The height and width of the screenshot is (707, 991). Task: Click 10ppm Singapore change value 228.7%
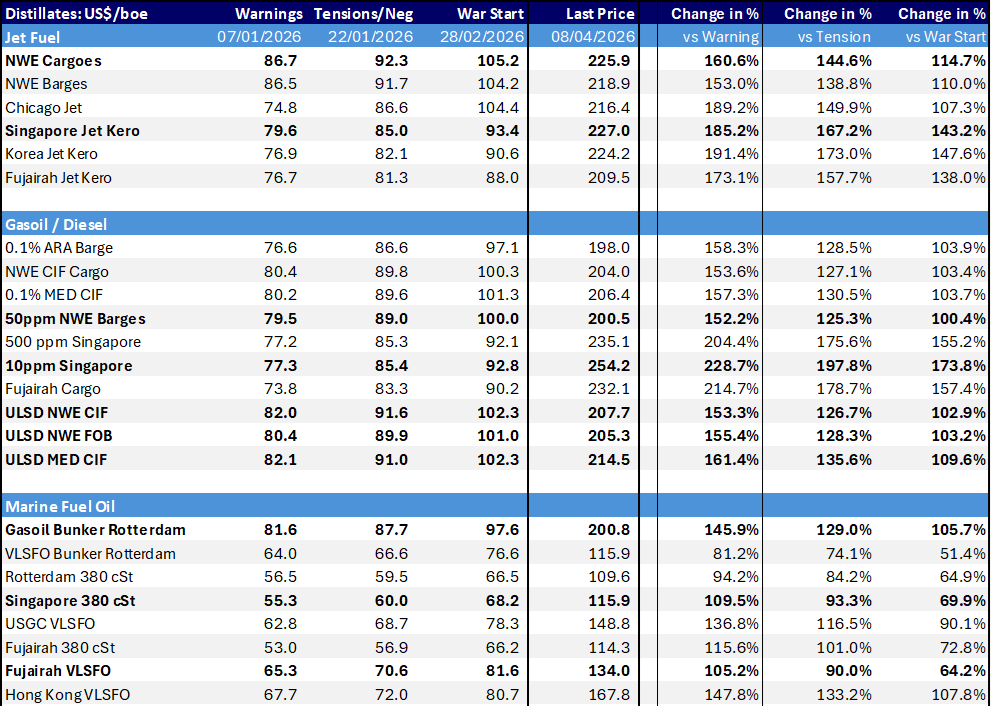pos(731,366)
